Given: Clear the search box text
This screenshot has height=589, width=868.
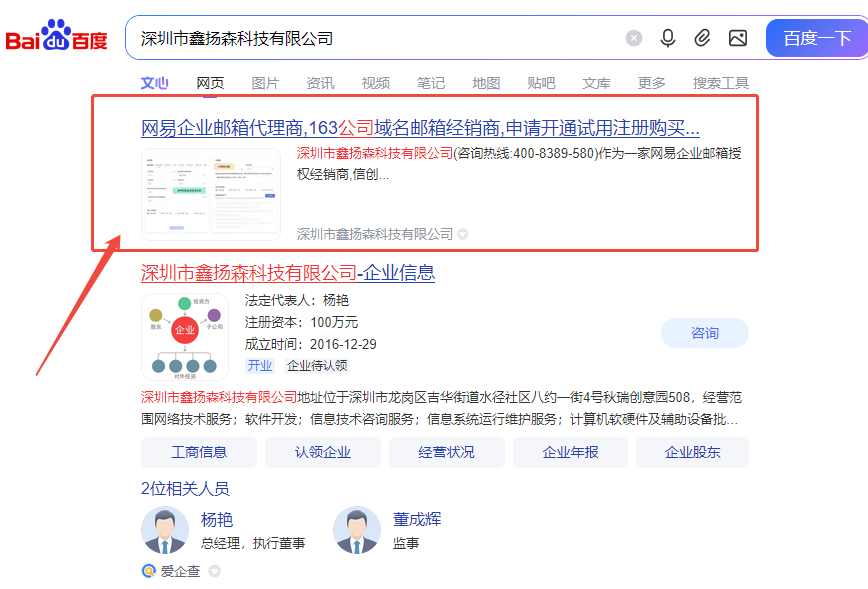Looking at the screenshot, I should click(634, 38).
